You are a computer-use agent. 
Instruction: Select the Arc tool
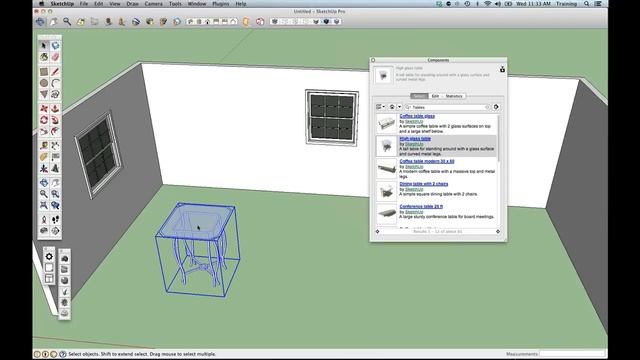(x=55, y=83)
